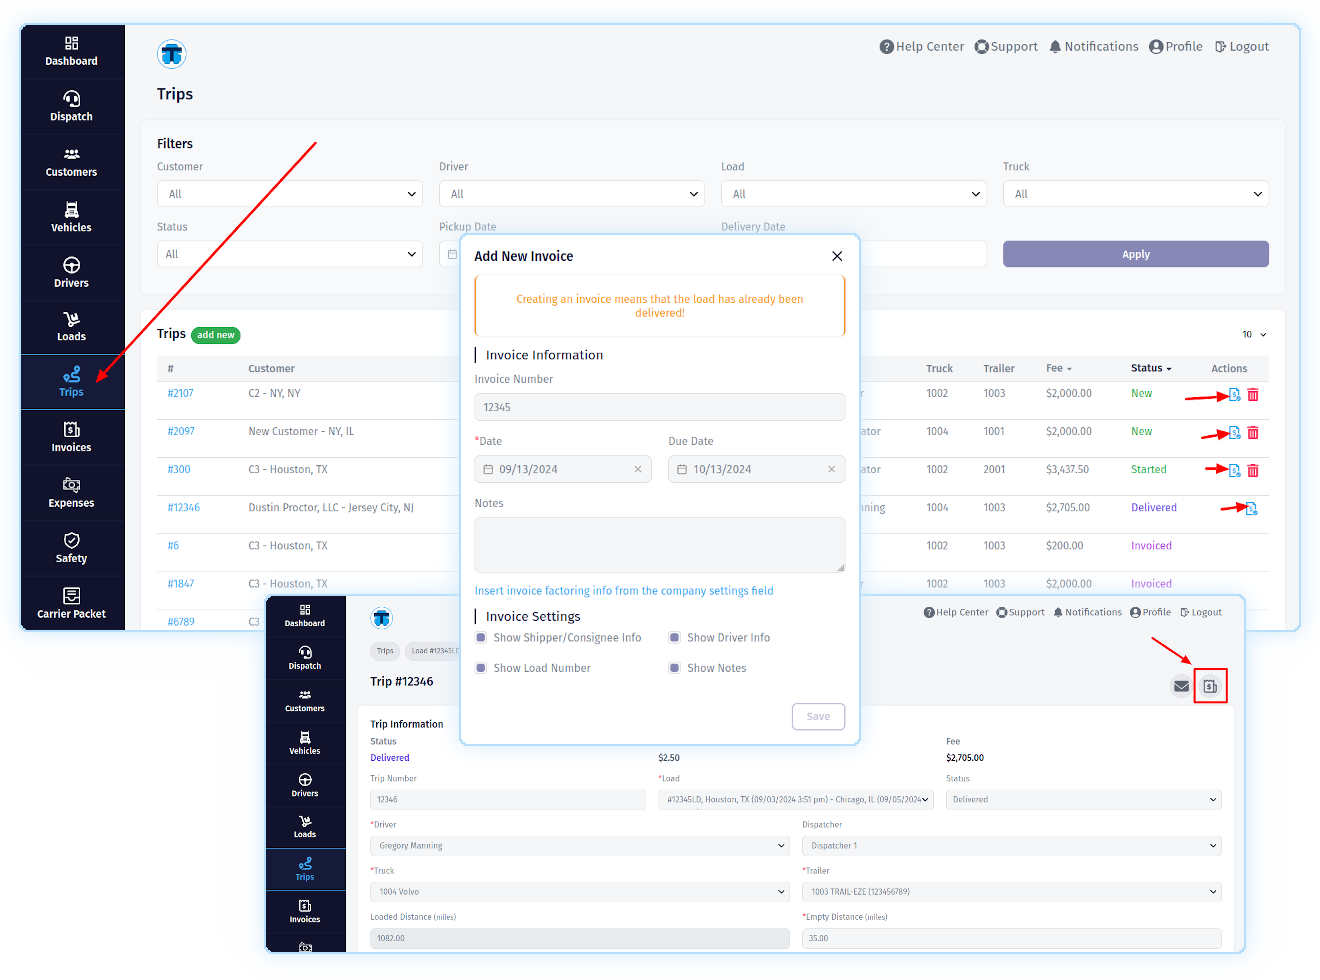Click the email envelope icon on Trip #12346
The image size is (1320, 980).
click(x=1181, y=686)
